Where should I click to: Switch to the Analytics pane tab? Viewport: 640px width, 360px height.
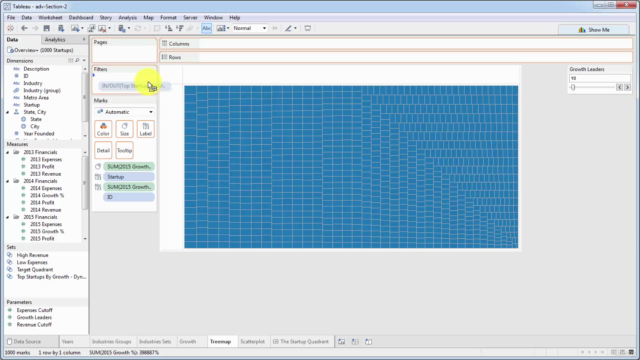point(55,40)
